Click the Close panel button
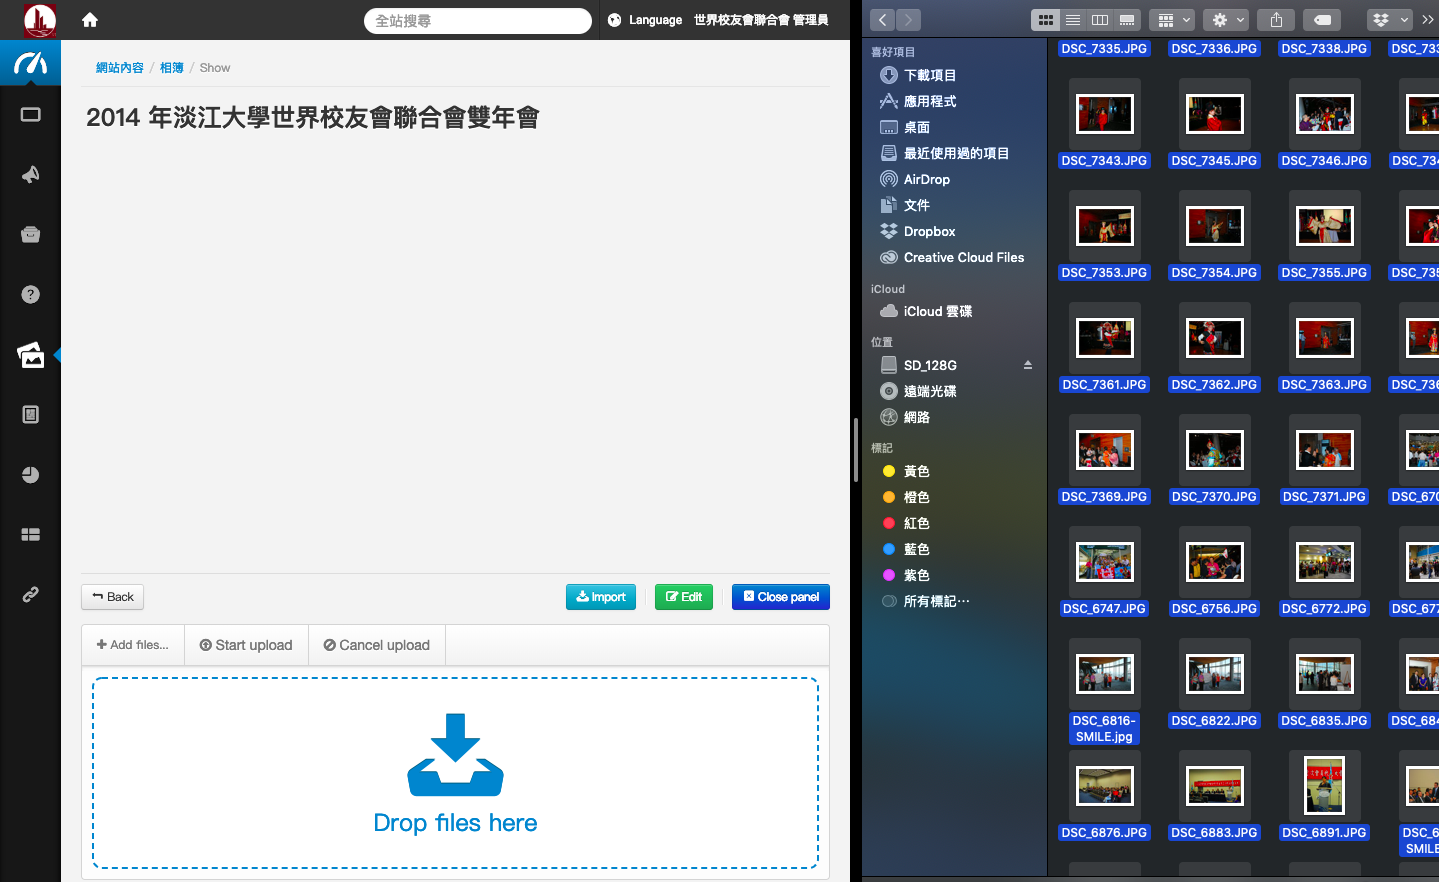Screen dimensions: 1439x882 pos(781,597)
